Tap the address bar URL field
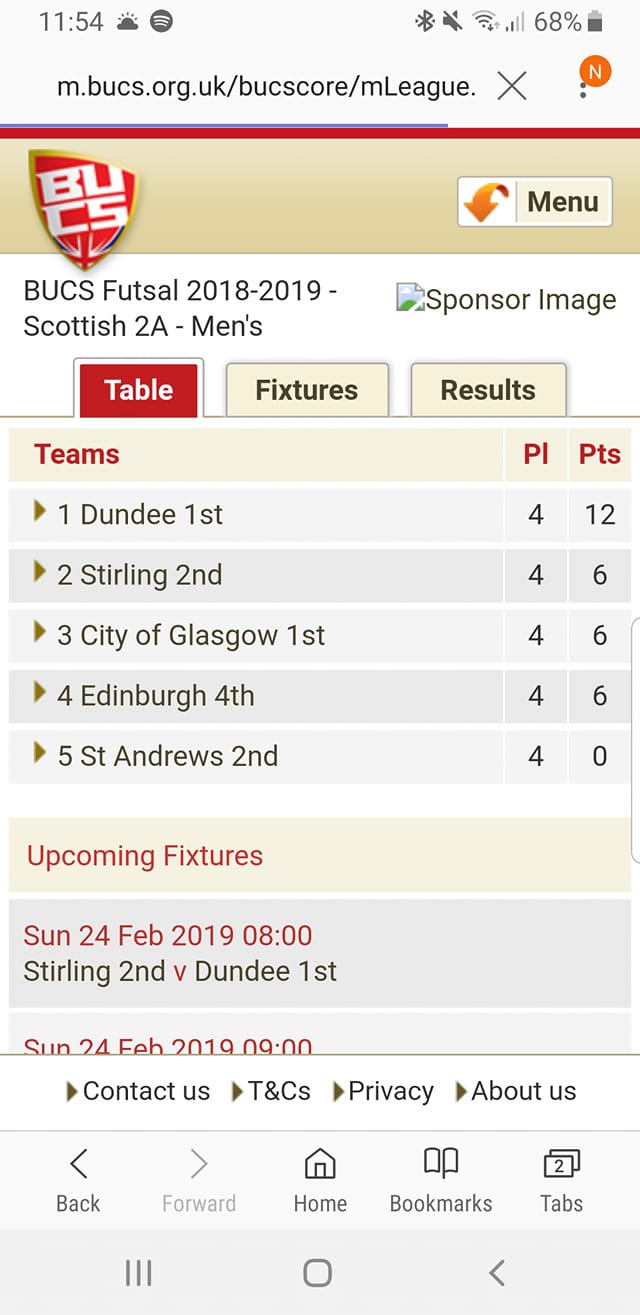640x1315 pixels. click(x=266, y=87)
